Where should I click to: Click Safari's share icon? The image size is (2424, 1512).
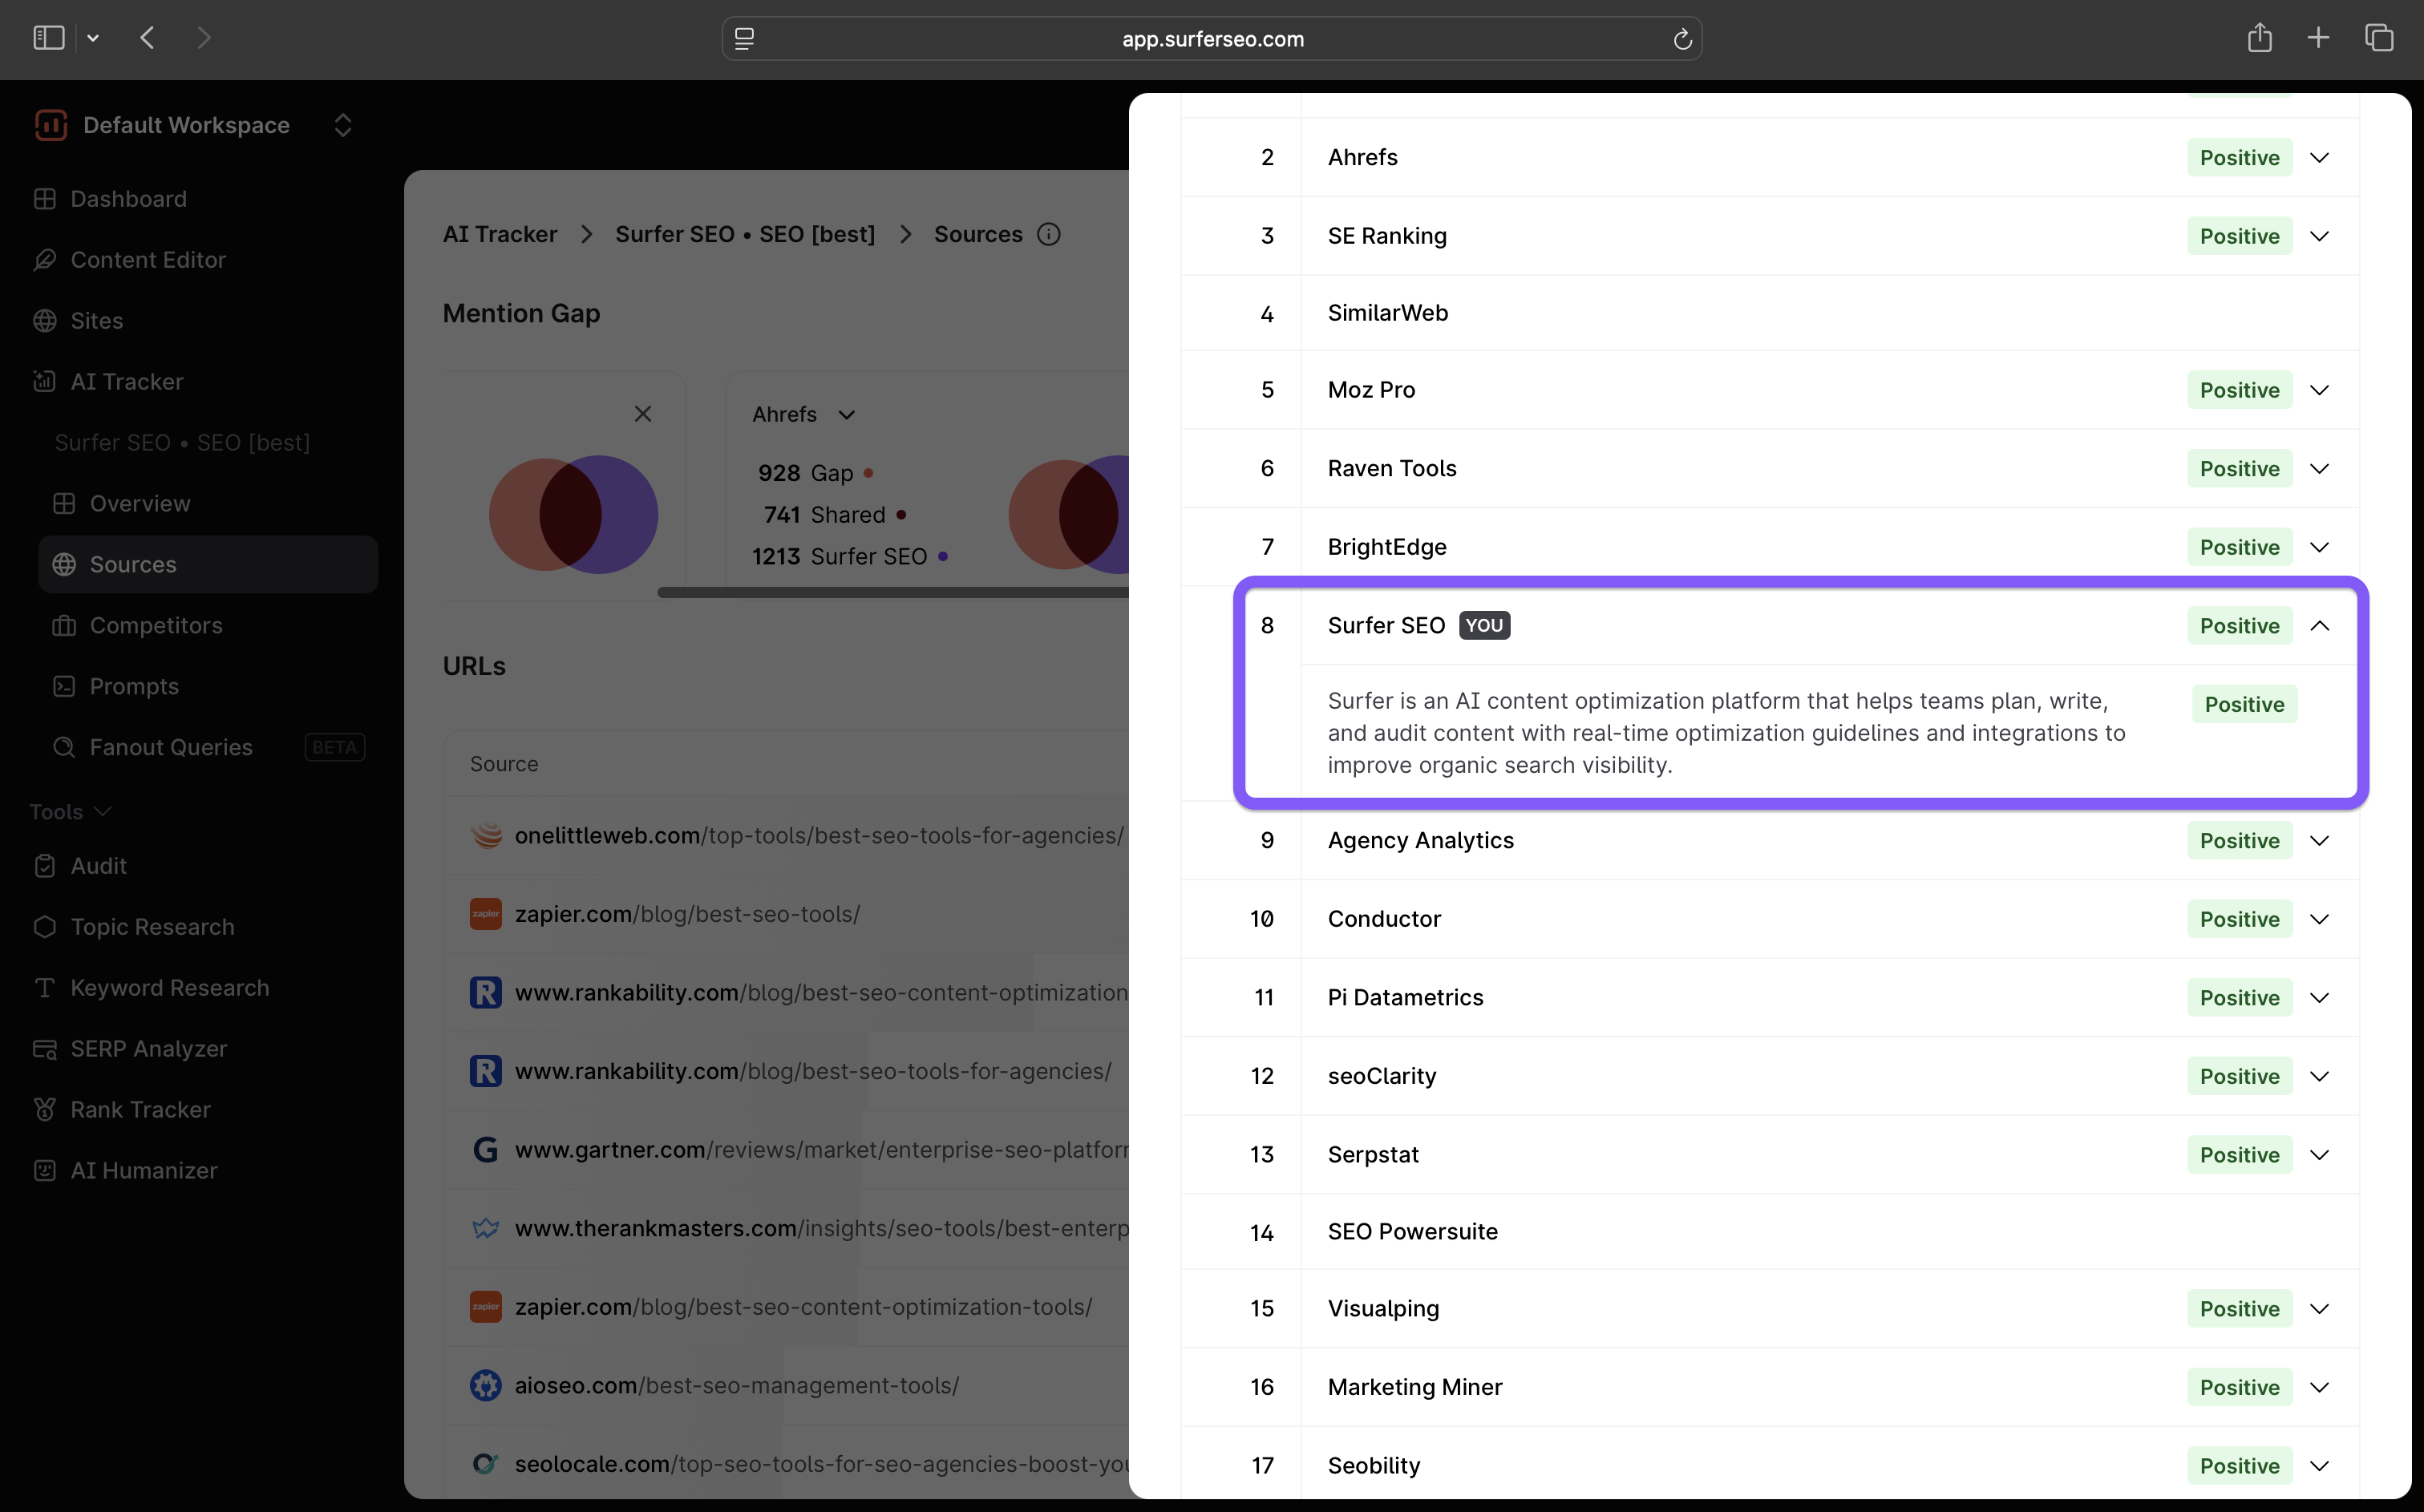[2259, 39]
